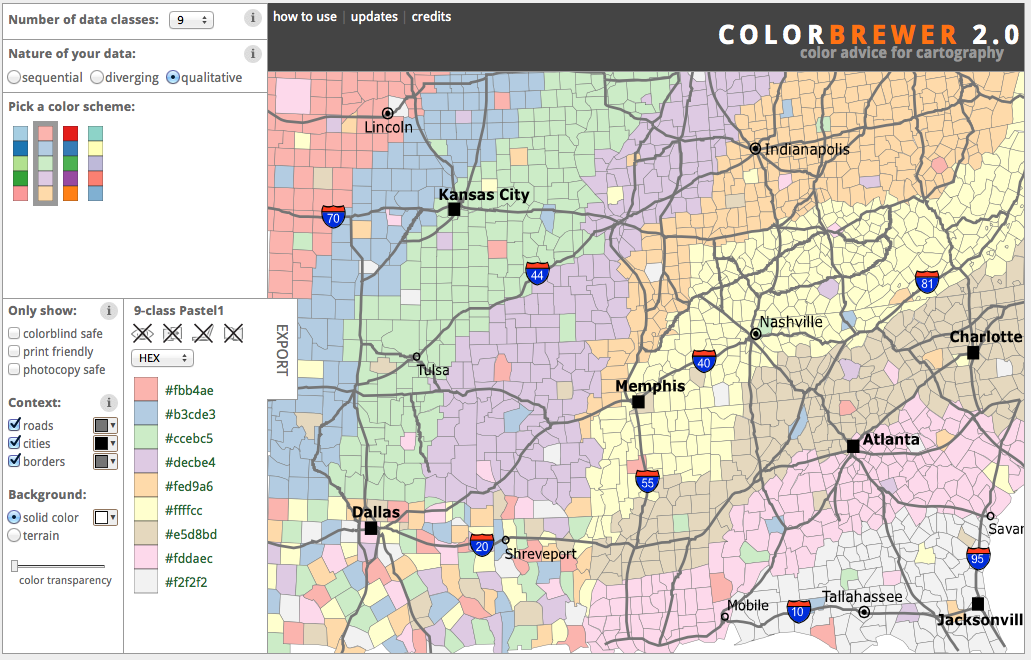Image resolution: width=1031 pixels, height=660 pixels.
Task: Choose the terrain background option
Action: pos(14,536)
